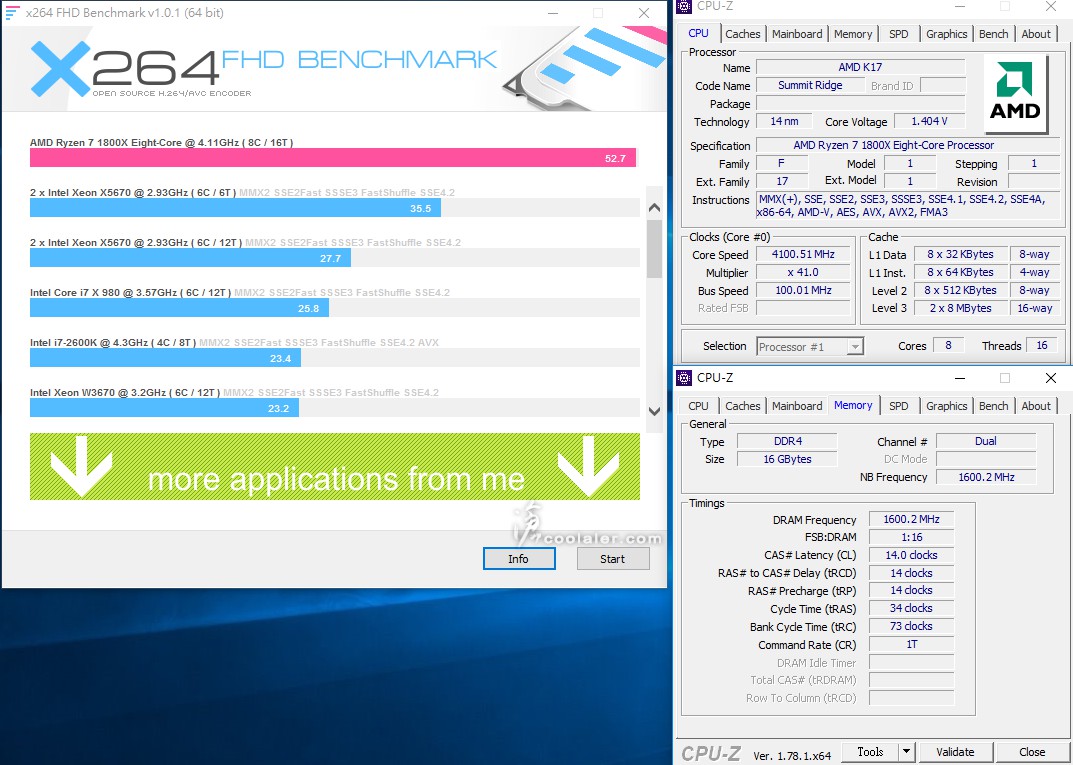This screenshot has width=1073, height=765.
Task: Click the Technology '14 nm' value
Action: click(784, 121)
